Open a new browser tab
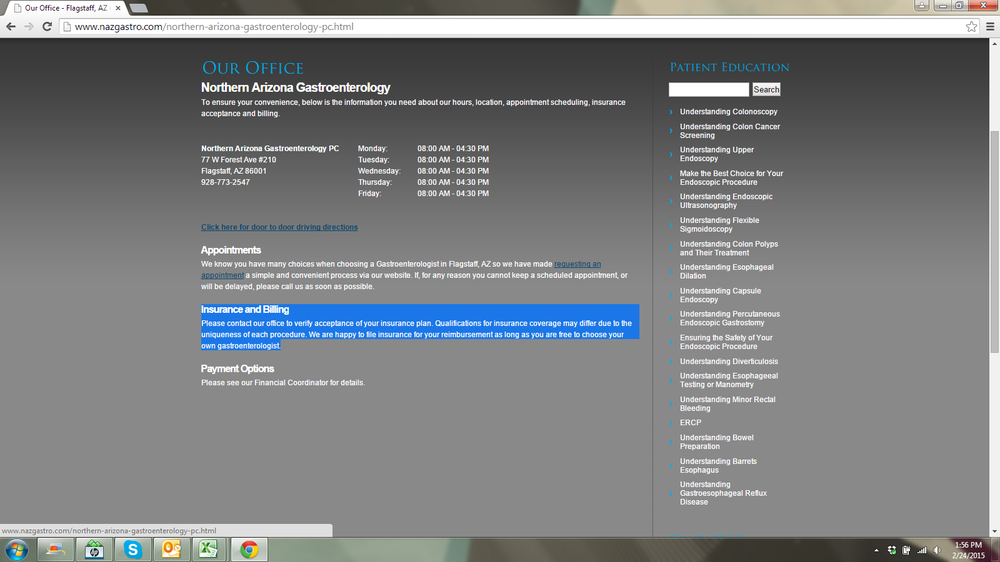 point(139,8)
